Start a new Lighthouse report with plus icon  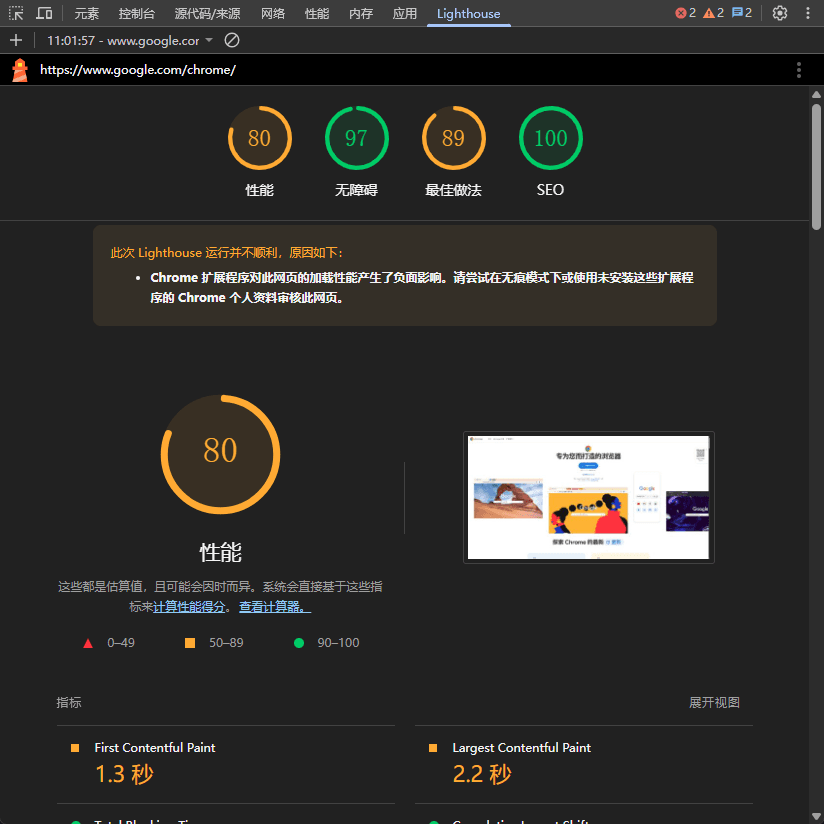pos(16,40)
